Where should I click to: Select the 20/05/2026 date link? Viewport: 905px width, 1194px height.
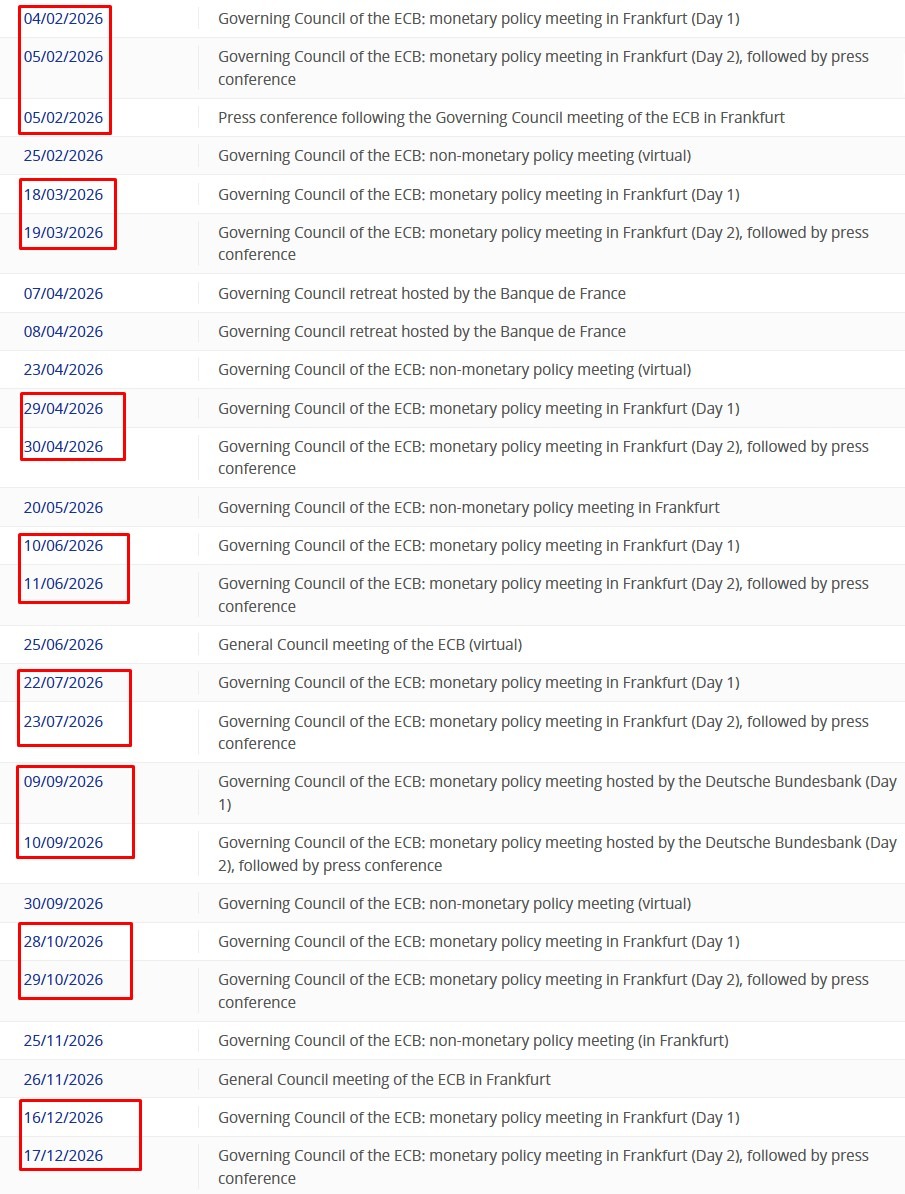63,507
